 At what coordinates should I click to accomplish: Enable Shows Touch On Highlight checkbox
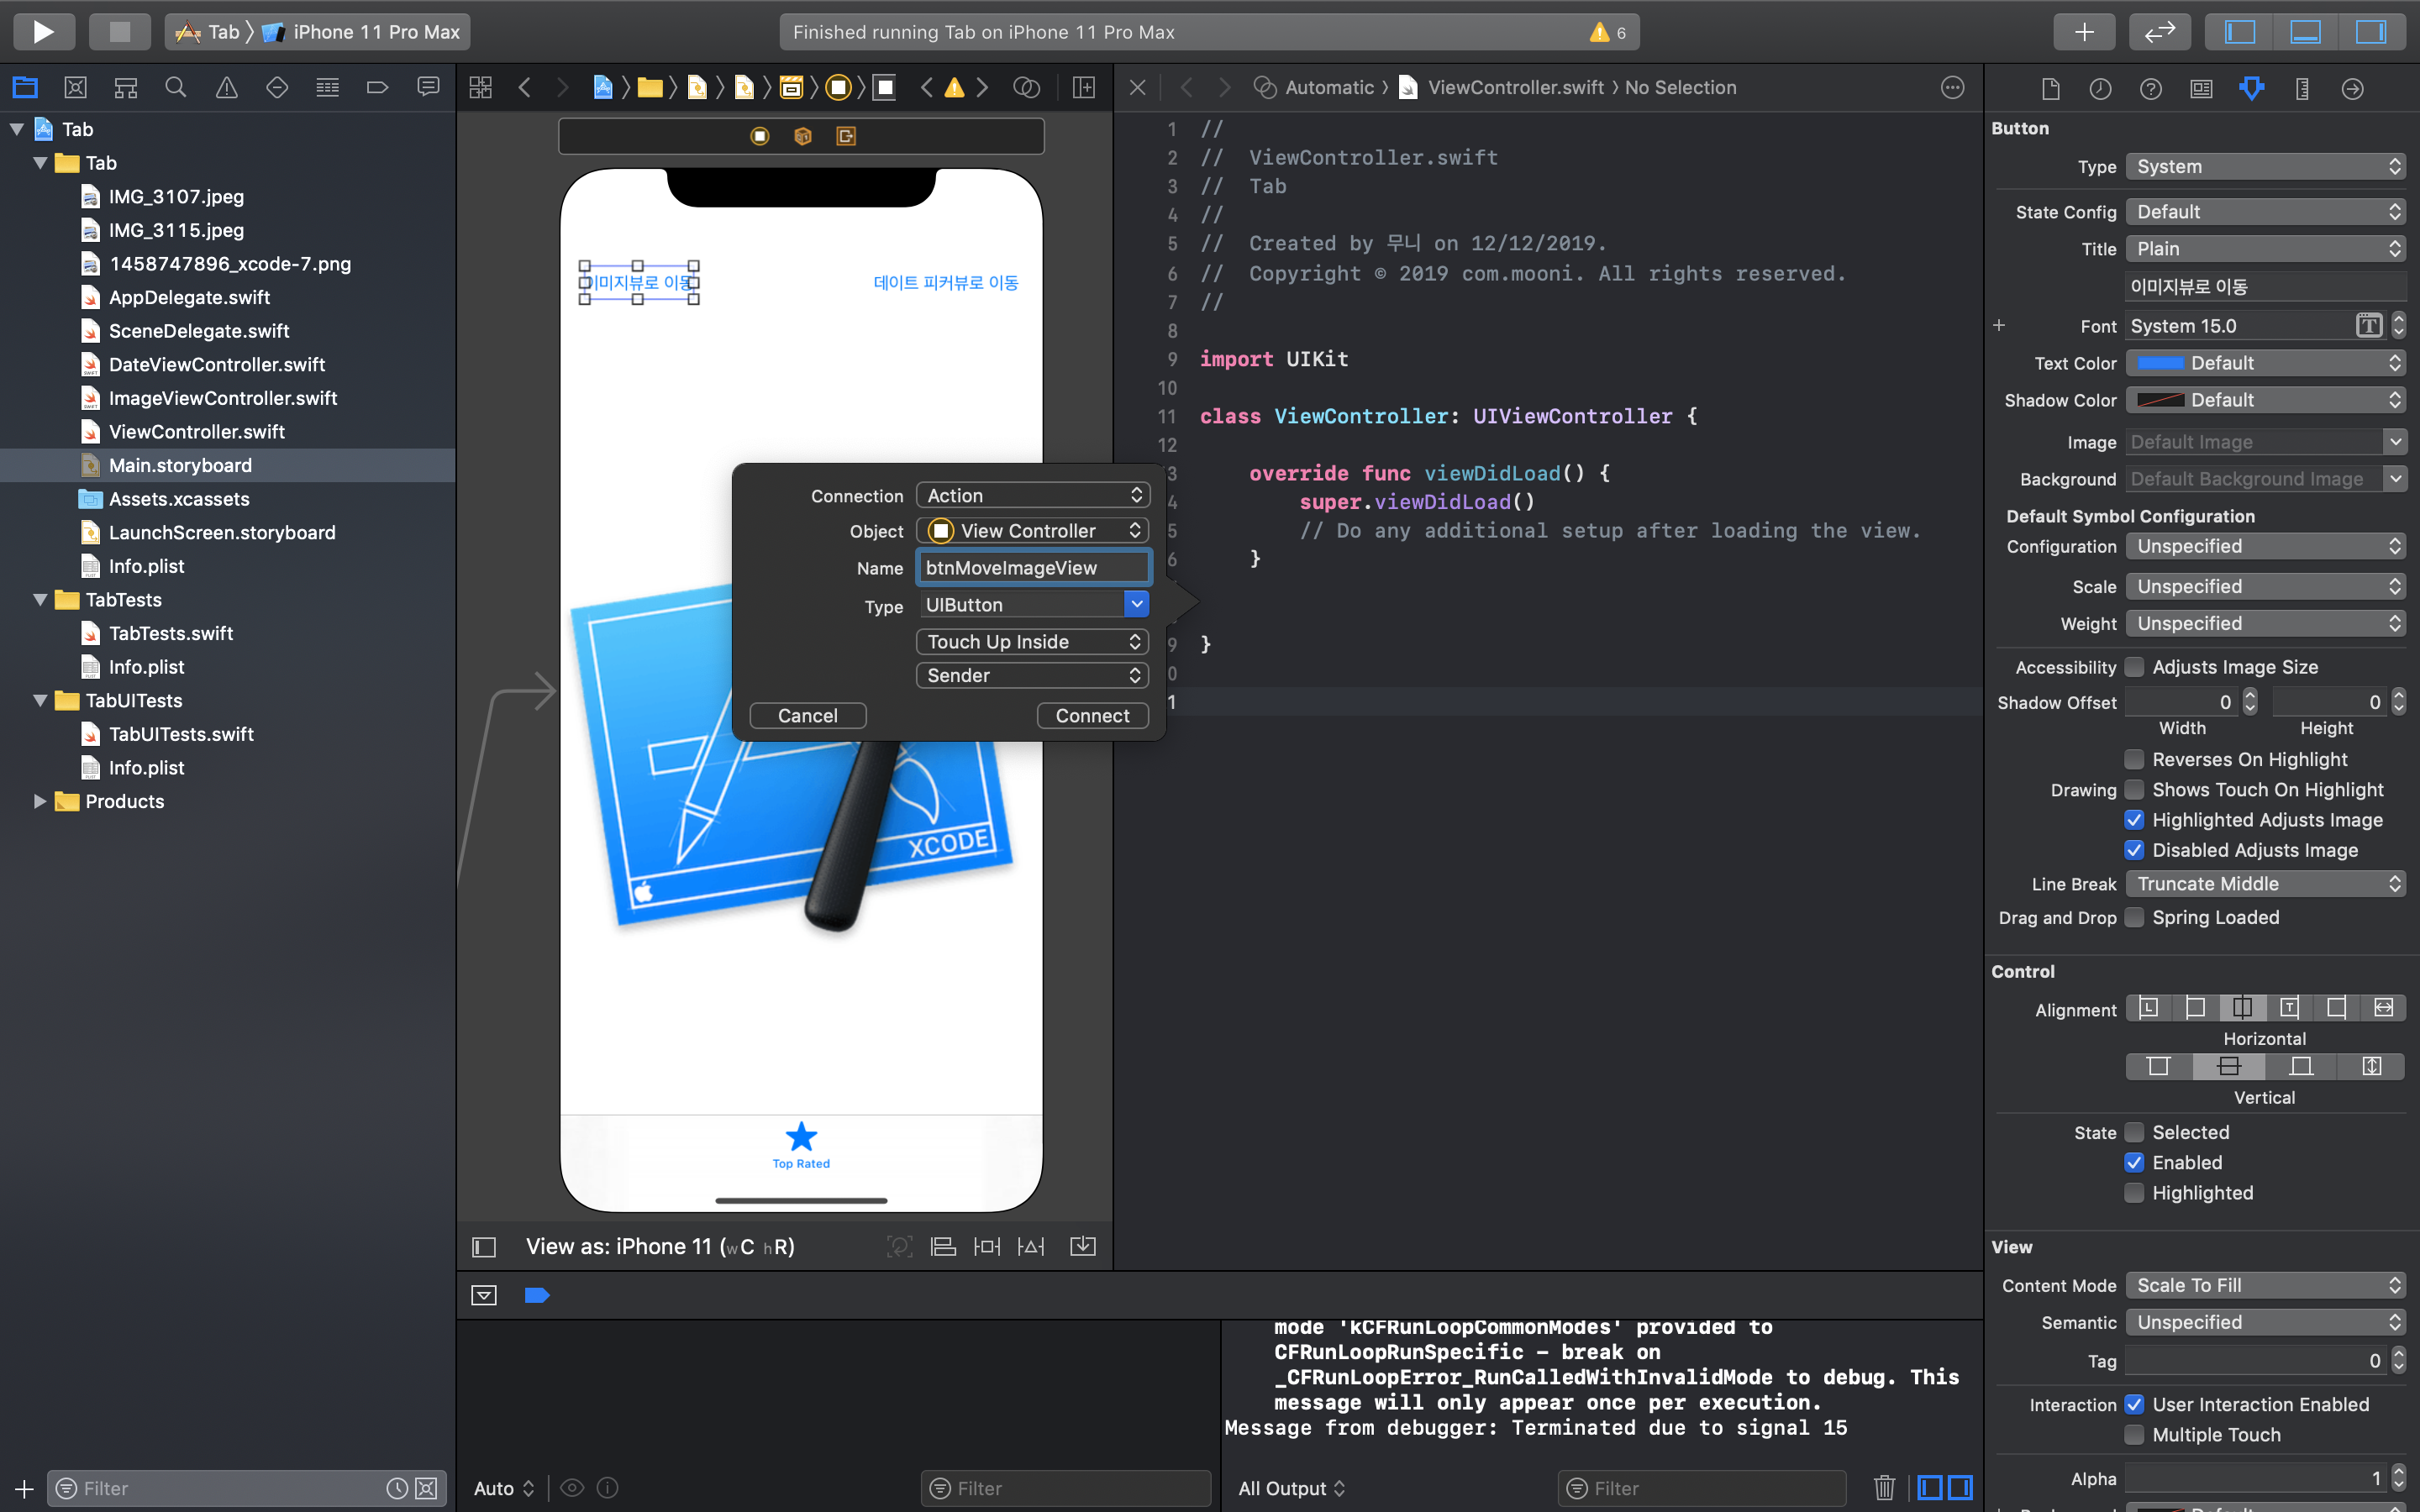pos(2134,790)
